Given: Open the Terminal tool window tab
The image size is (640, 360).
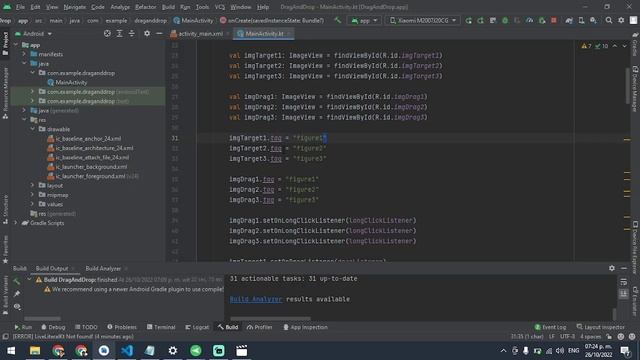Looking at the screenshot, I should tap(161, 327).
